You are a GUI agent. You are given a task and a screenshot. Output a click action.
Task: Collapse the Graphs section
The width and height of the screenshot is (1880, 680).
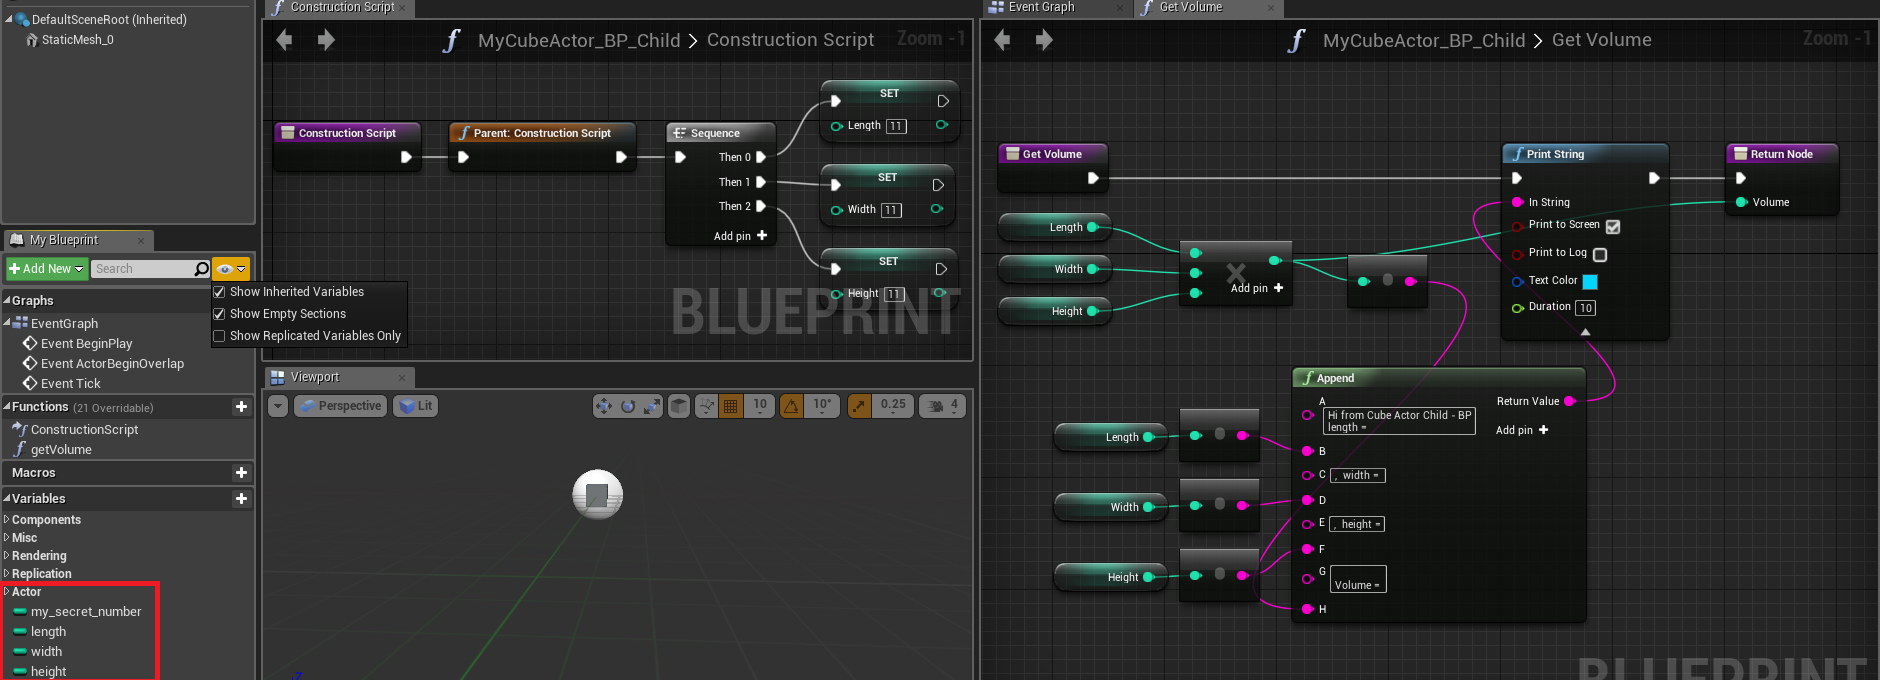(7, 300)
